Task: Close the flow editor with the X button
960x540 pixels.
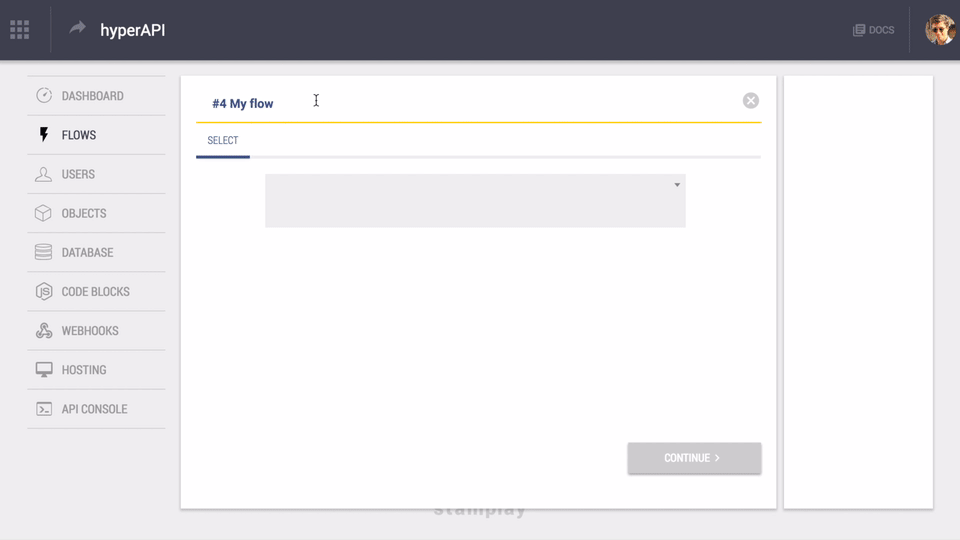Action: pyautogui.click(x=751, y=100)
